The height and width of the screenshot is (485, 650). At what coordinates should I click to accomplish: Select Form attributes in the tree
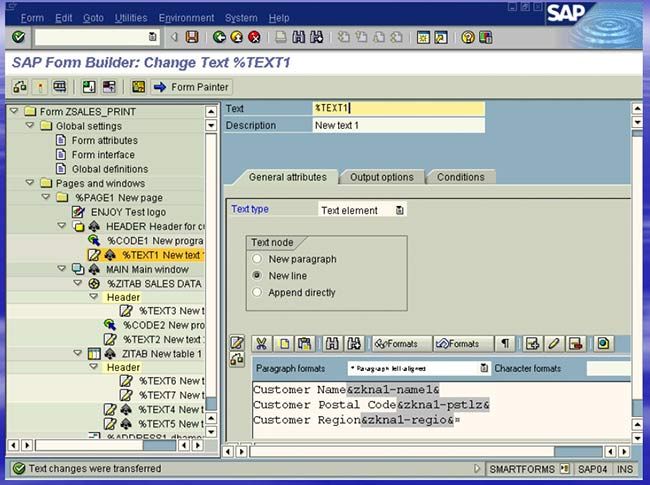point(104,141)
